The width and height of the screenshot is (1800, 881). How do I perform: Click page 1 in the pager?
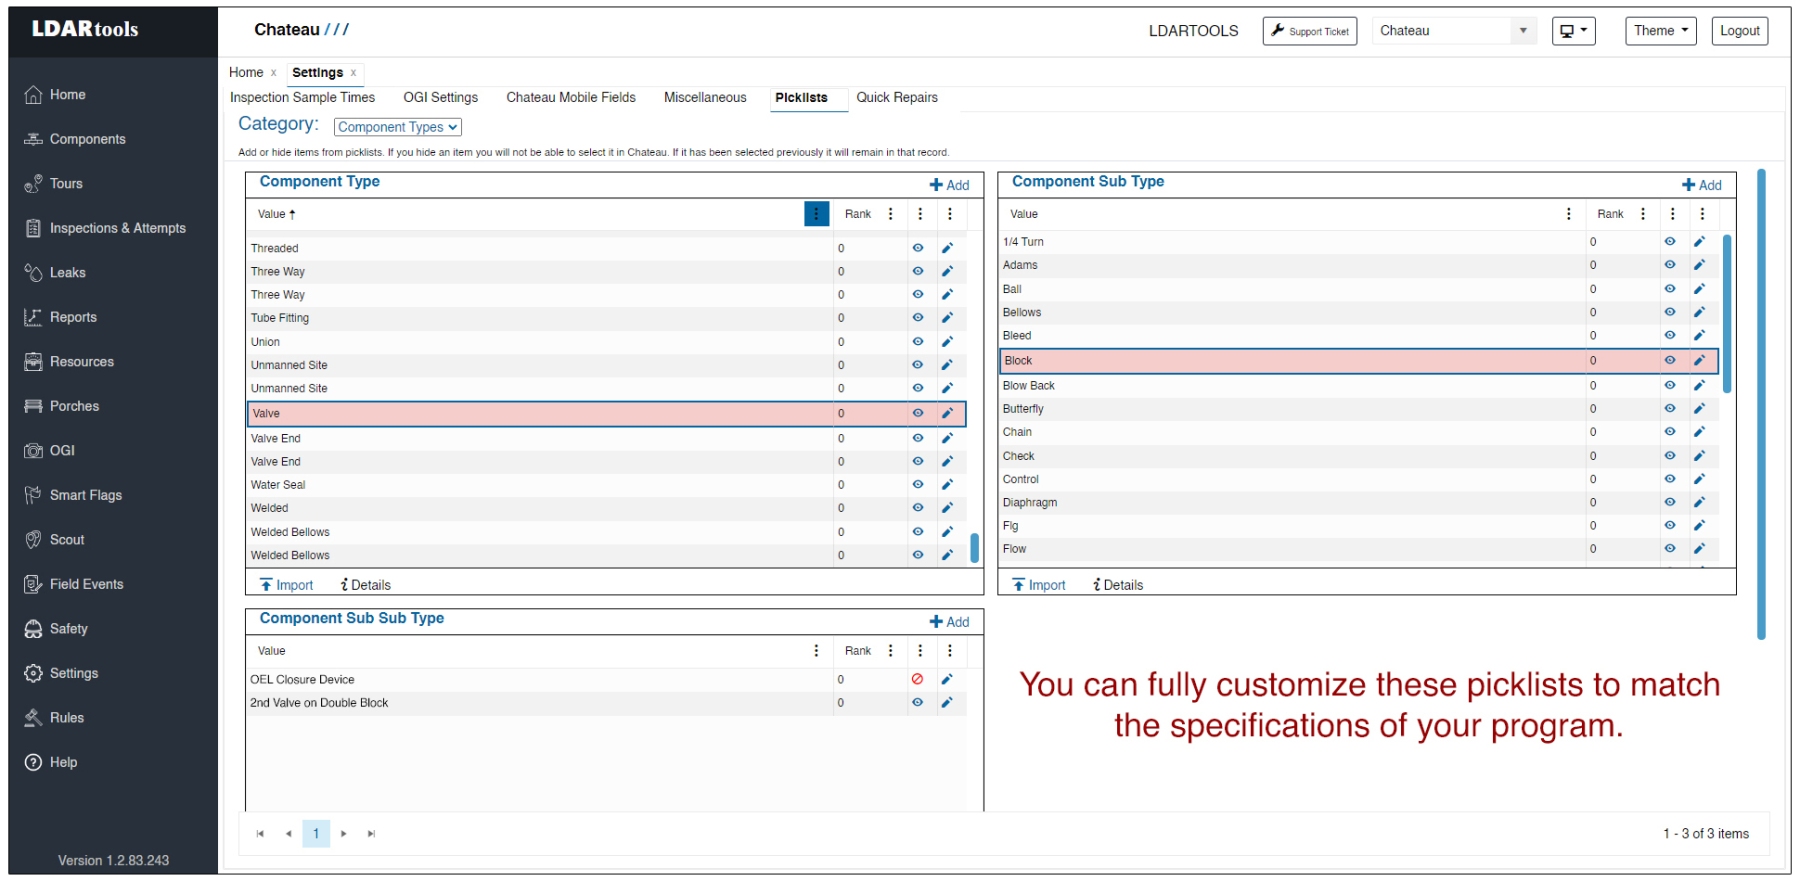point(316,833)
